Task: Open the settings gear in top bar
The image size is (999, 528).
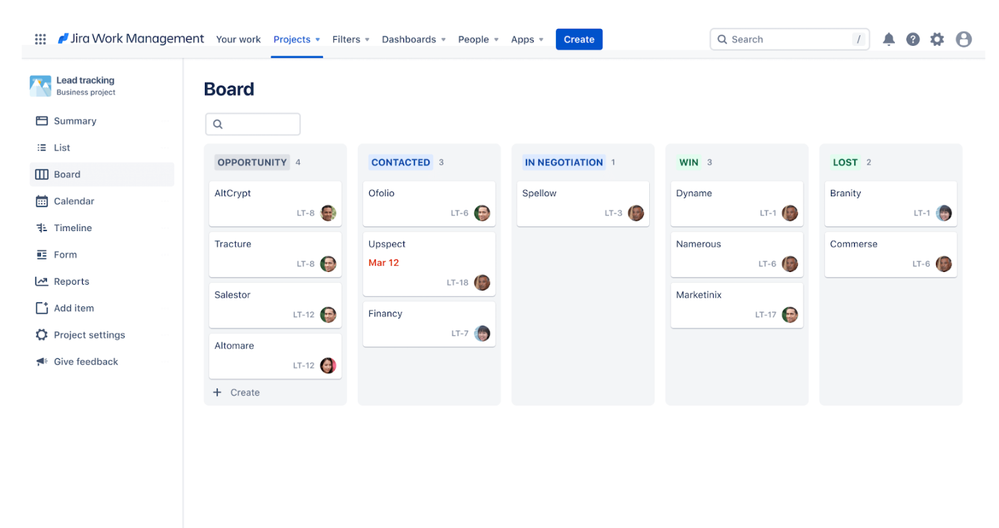Action: click(x=937, y=39)
